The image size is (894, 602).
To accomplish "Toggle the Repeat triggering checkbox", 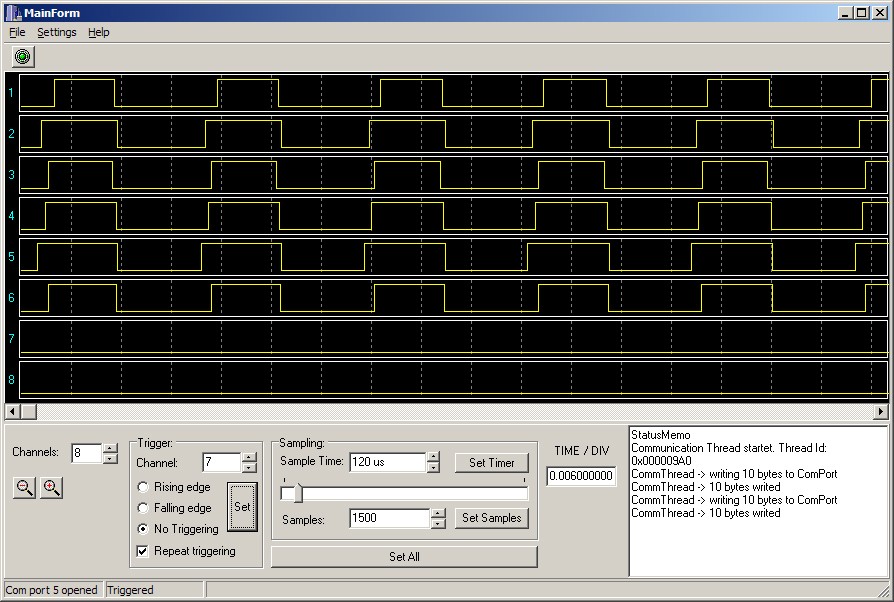I will coord(144,551).
